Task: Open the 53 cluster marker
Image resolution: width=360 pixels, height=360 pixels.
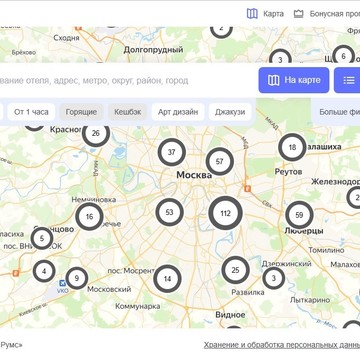Action: tap(170, 212)
